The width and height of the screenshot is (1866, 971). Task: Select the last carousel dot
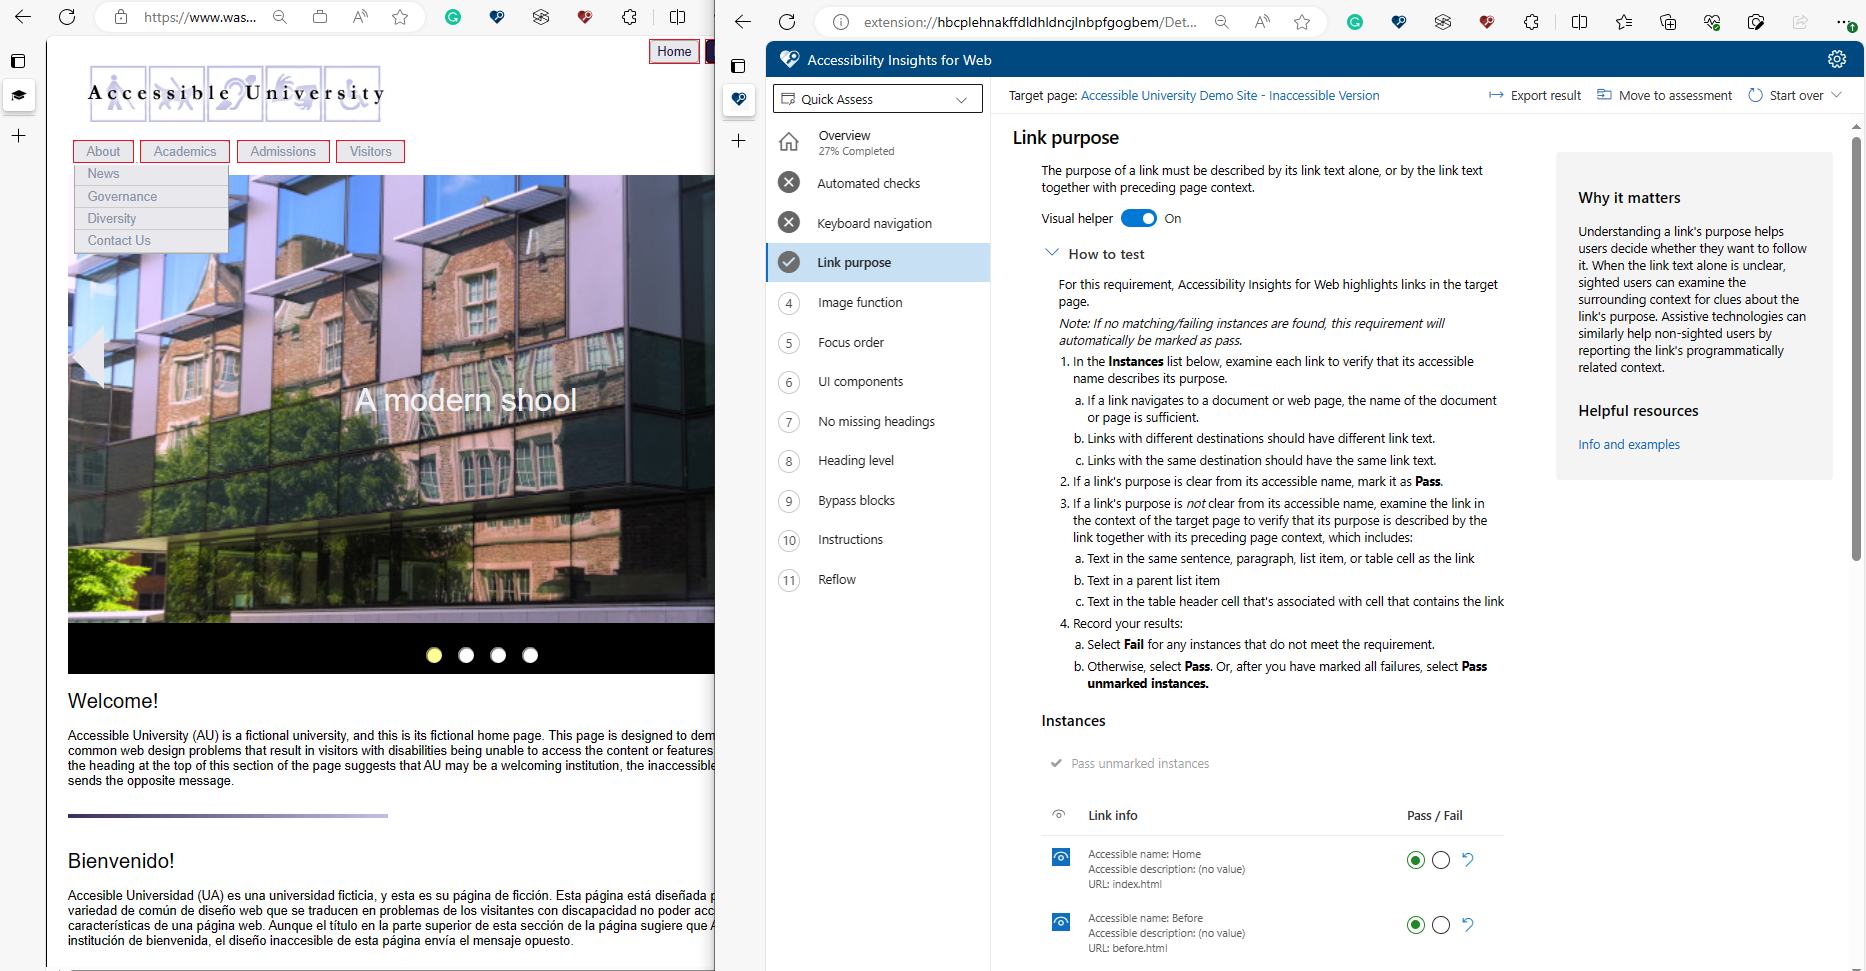point(530,655)
